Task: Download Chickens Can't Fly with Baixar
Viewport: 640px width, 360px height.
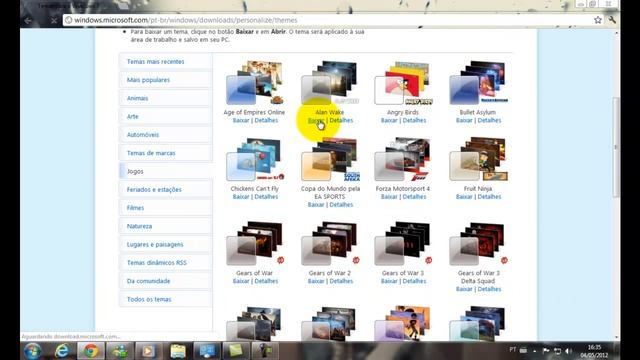Action: (241, 197)
